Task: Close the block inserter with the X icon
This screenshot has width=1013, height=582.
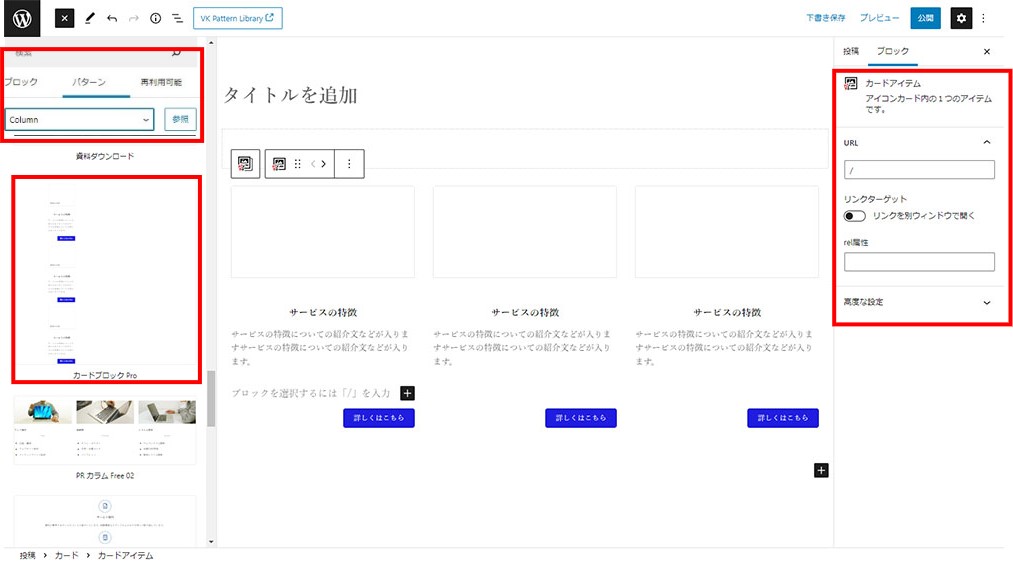Action: click(64, 18)
